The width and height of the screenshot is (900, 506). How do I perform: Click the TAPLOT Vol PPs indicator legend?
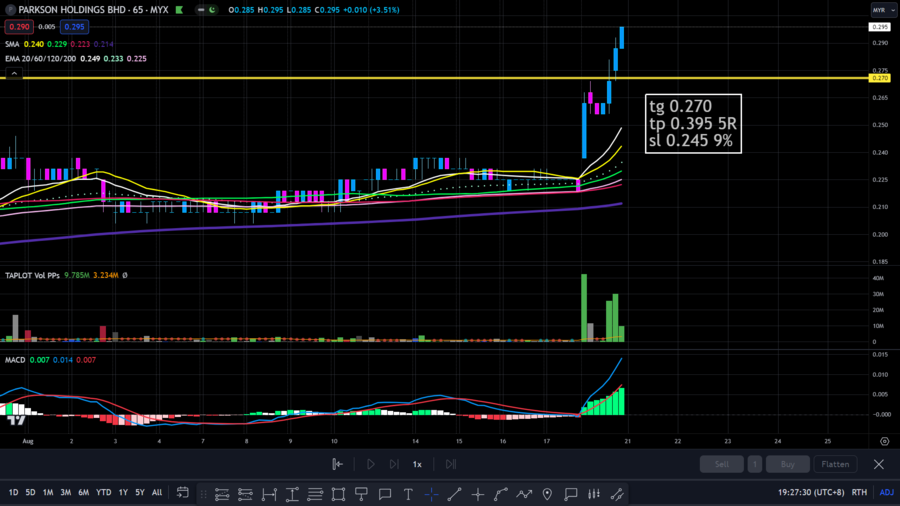(x=32, y=275)
